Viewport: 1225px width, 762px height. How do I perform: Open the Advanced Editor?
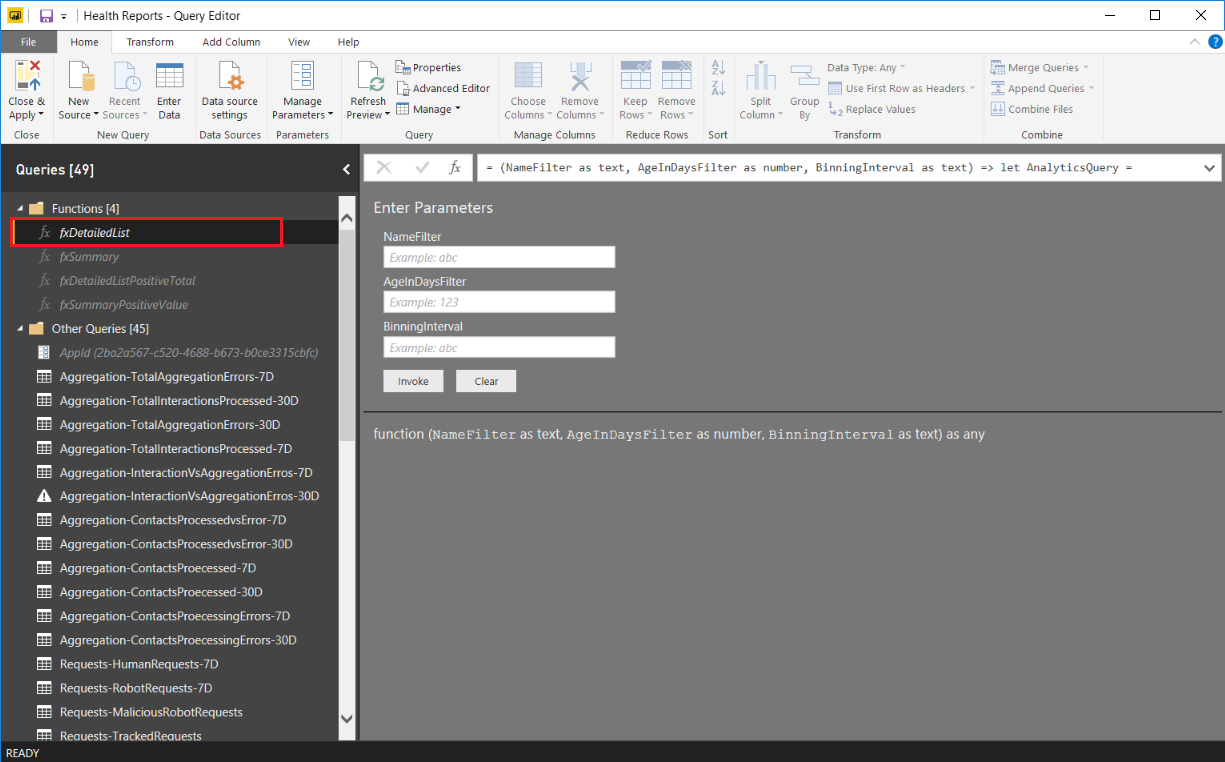(x=443, y=88)
